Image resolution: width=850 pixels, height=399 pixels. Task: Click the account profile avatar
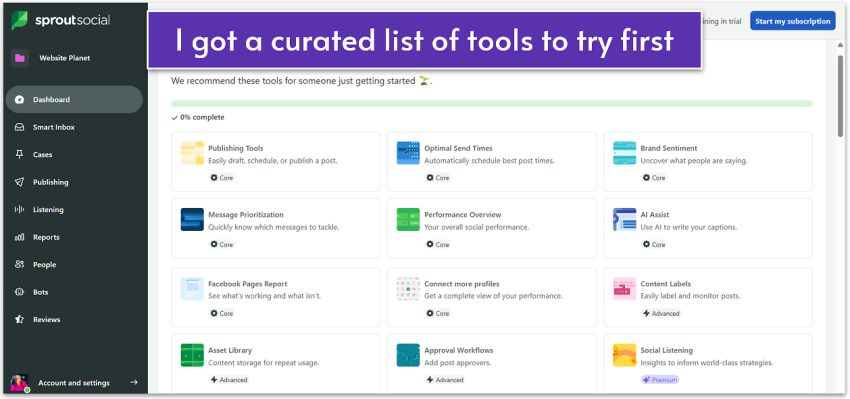pos(20,383)
